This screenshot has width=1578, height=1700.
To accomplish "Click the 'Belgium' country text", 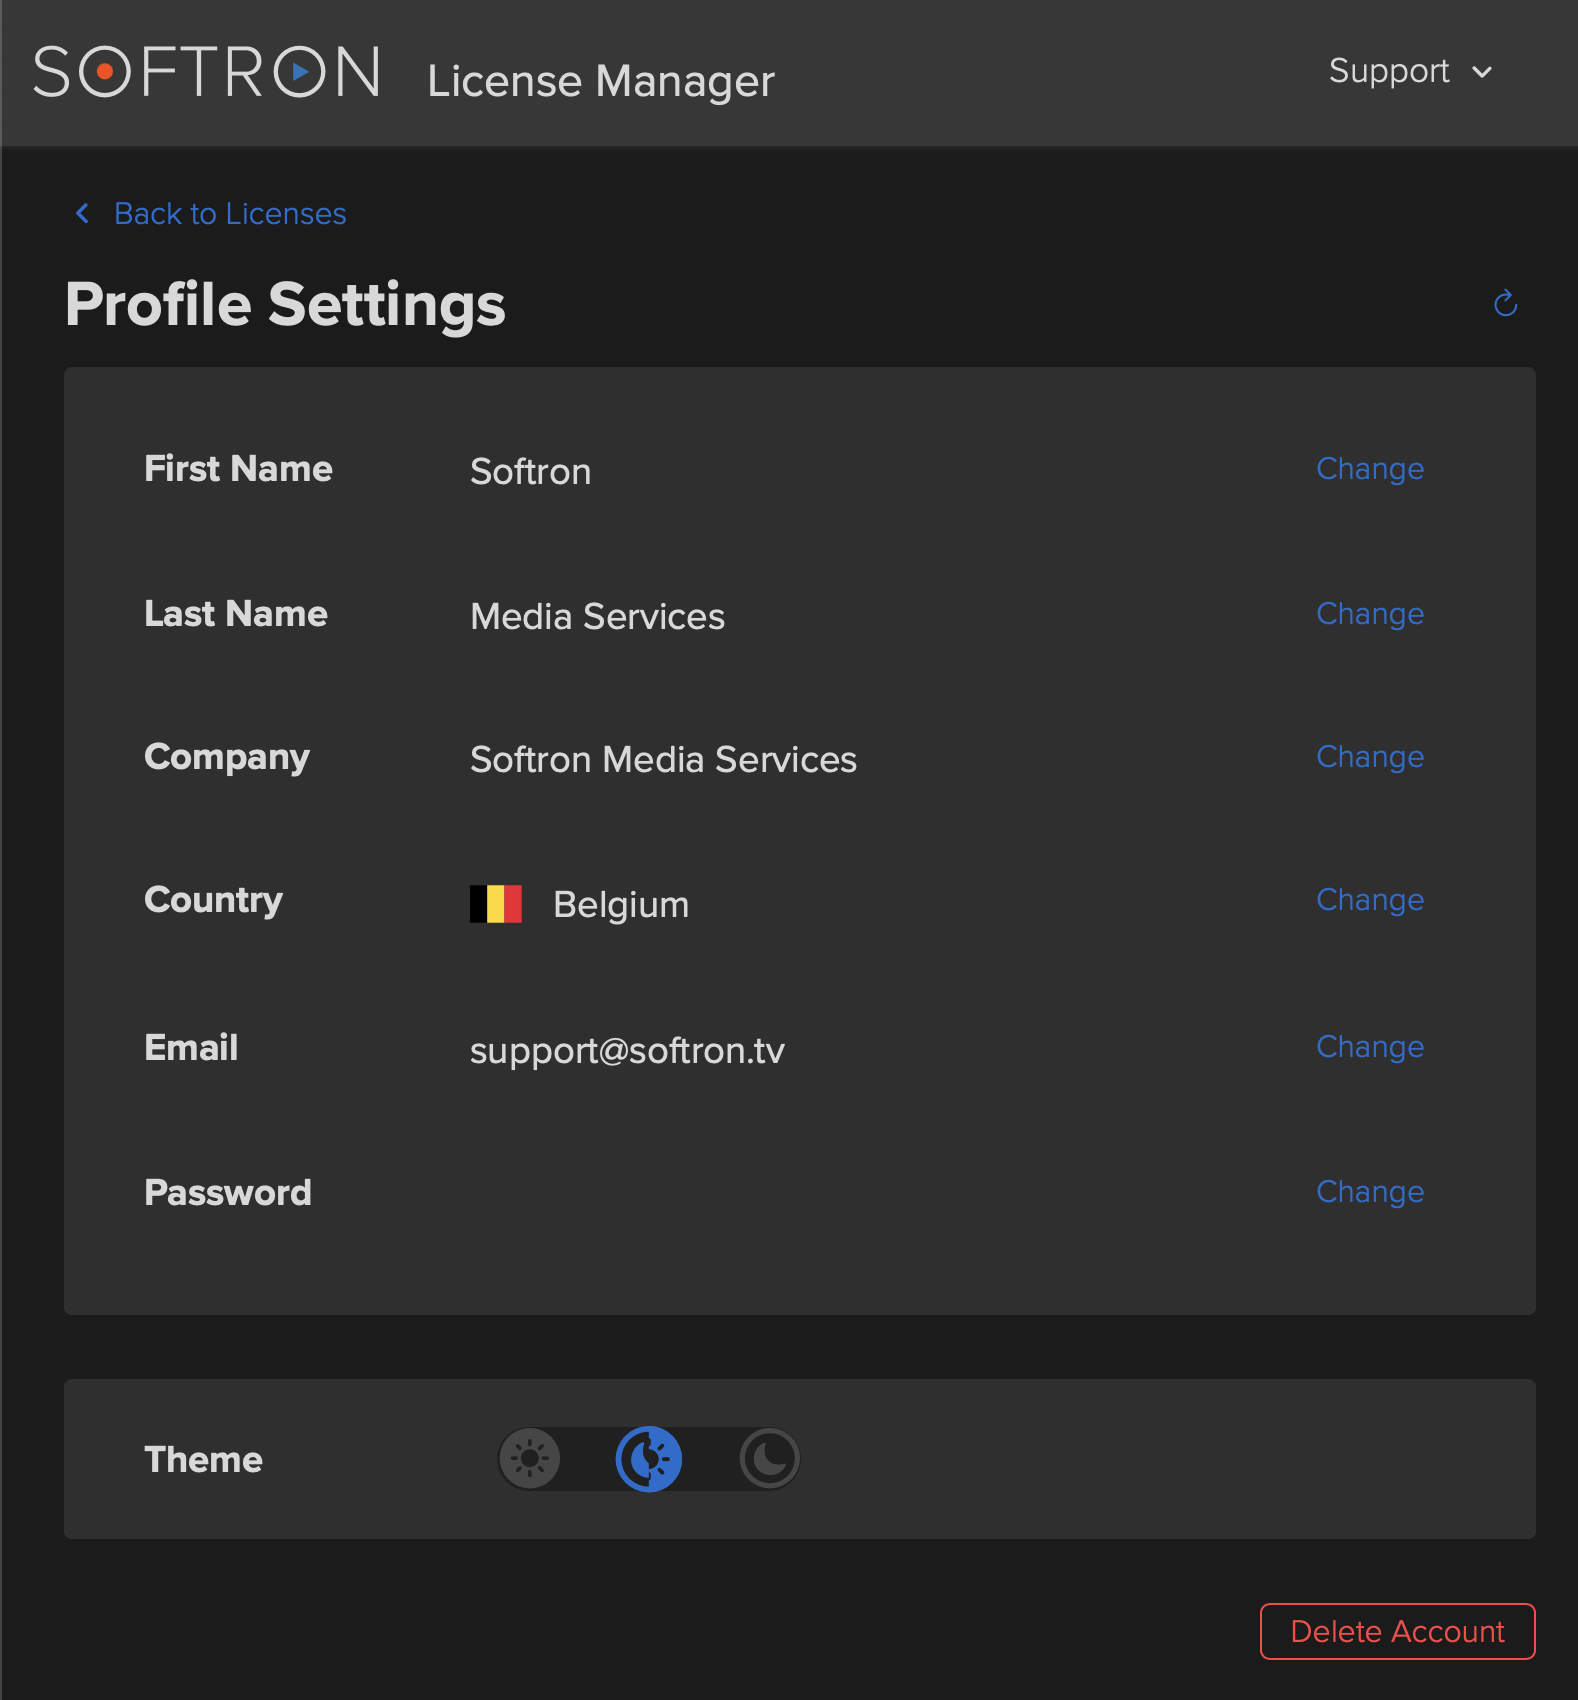I will (x=621, y=905).
